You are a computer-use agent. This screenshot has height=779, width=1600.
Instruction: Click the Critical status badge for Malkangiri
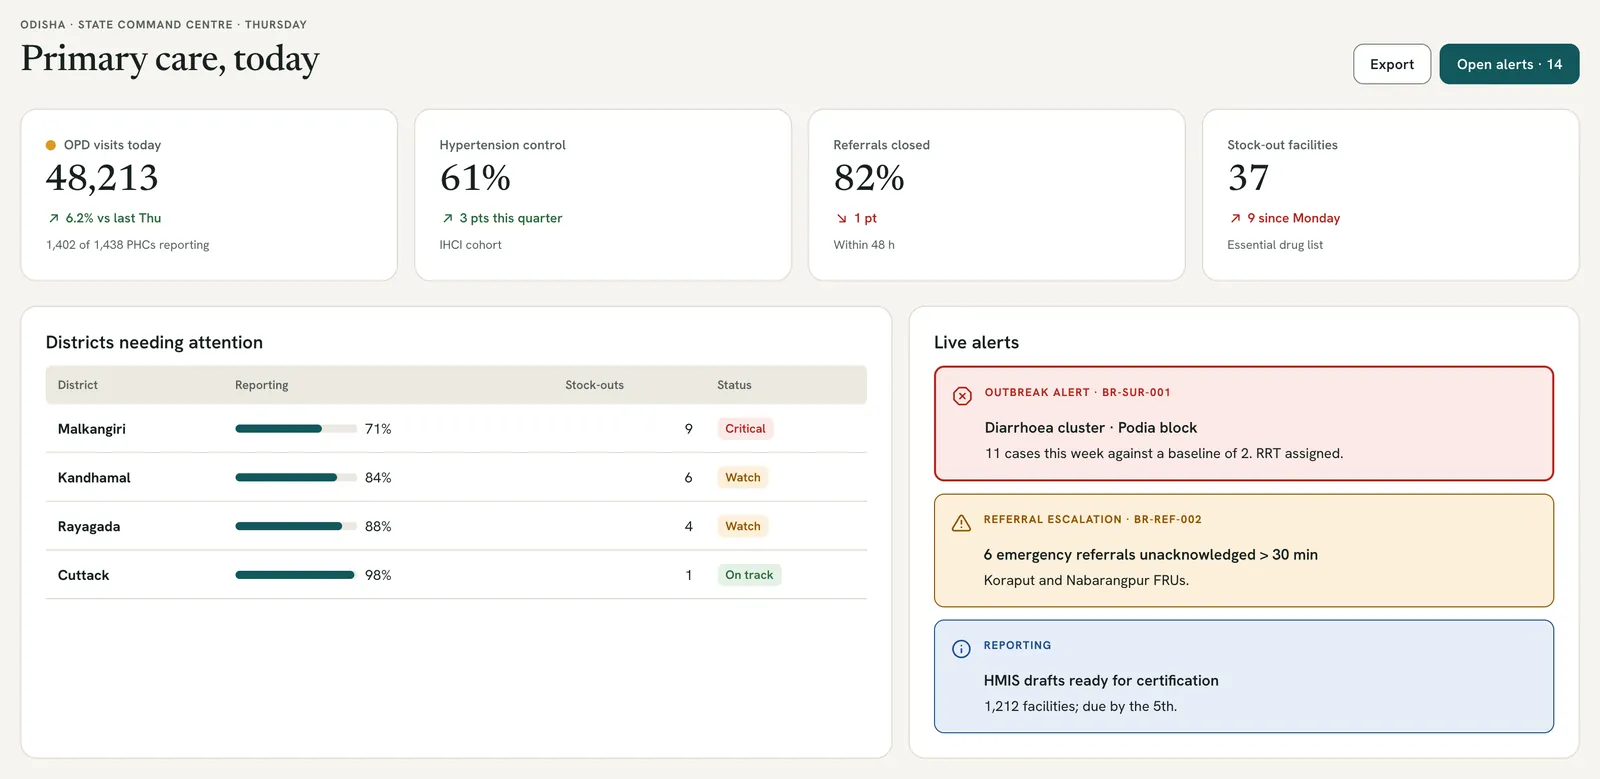click(745, 429)
